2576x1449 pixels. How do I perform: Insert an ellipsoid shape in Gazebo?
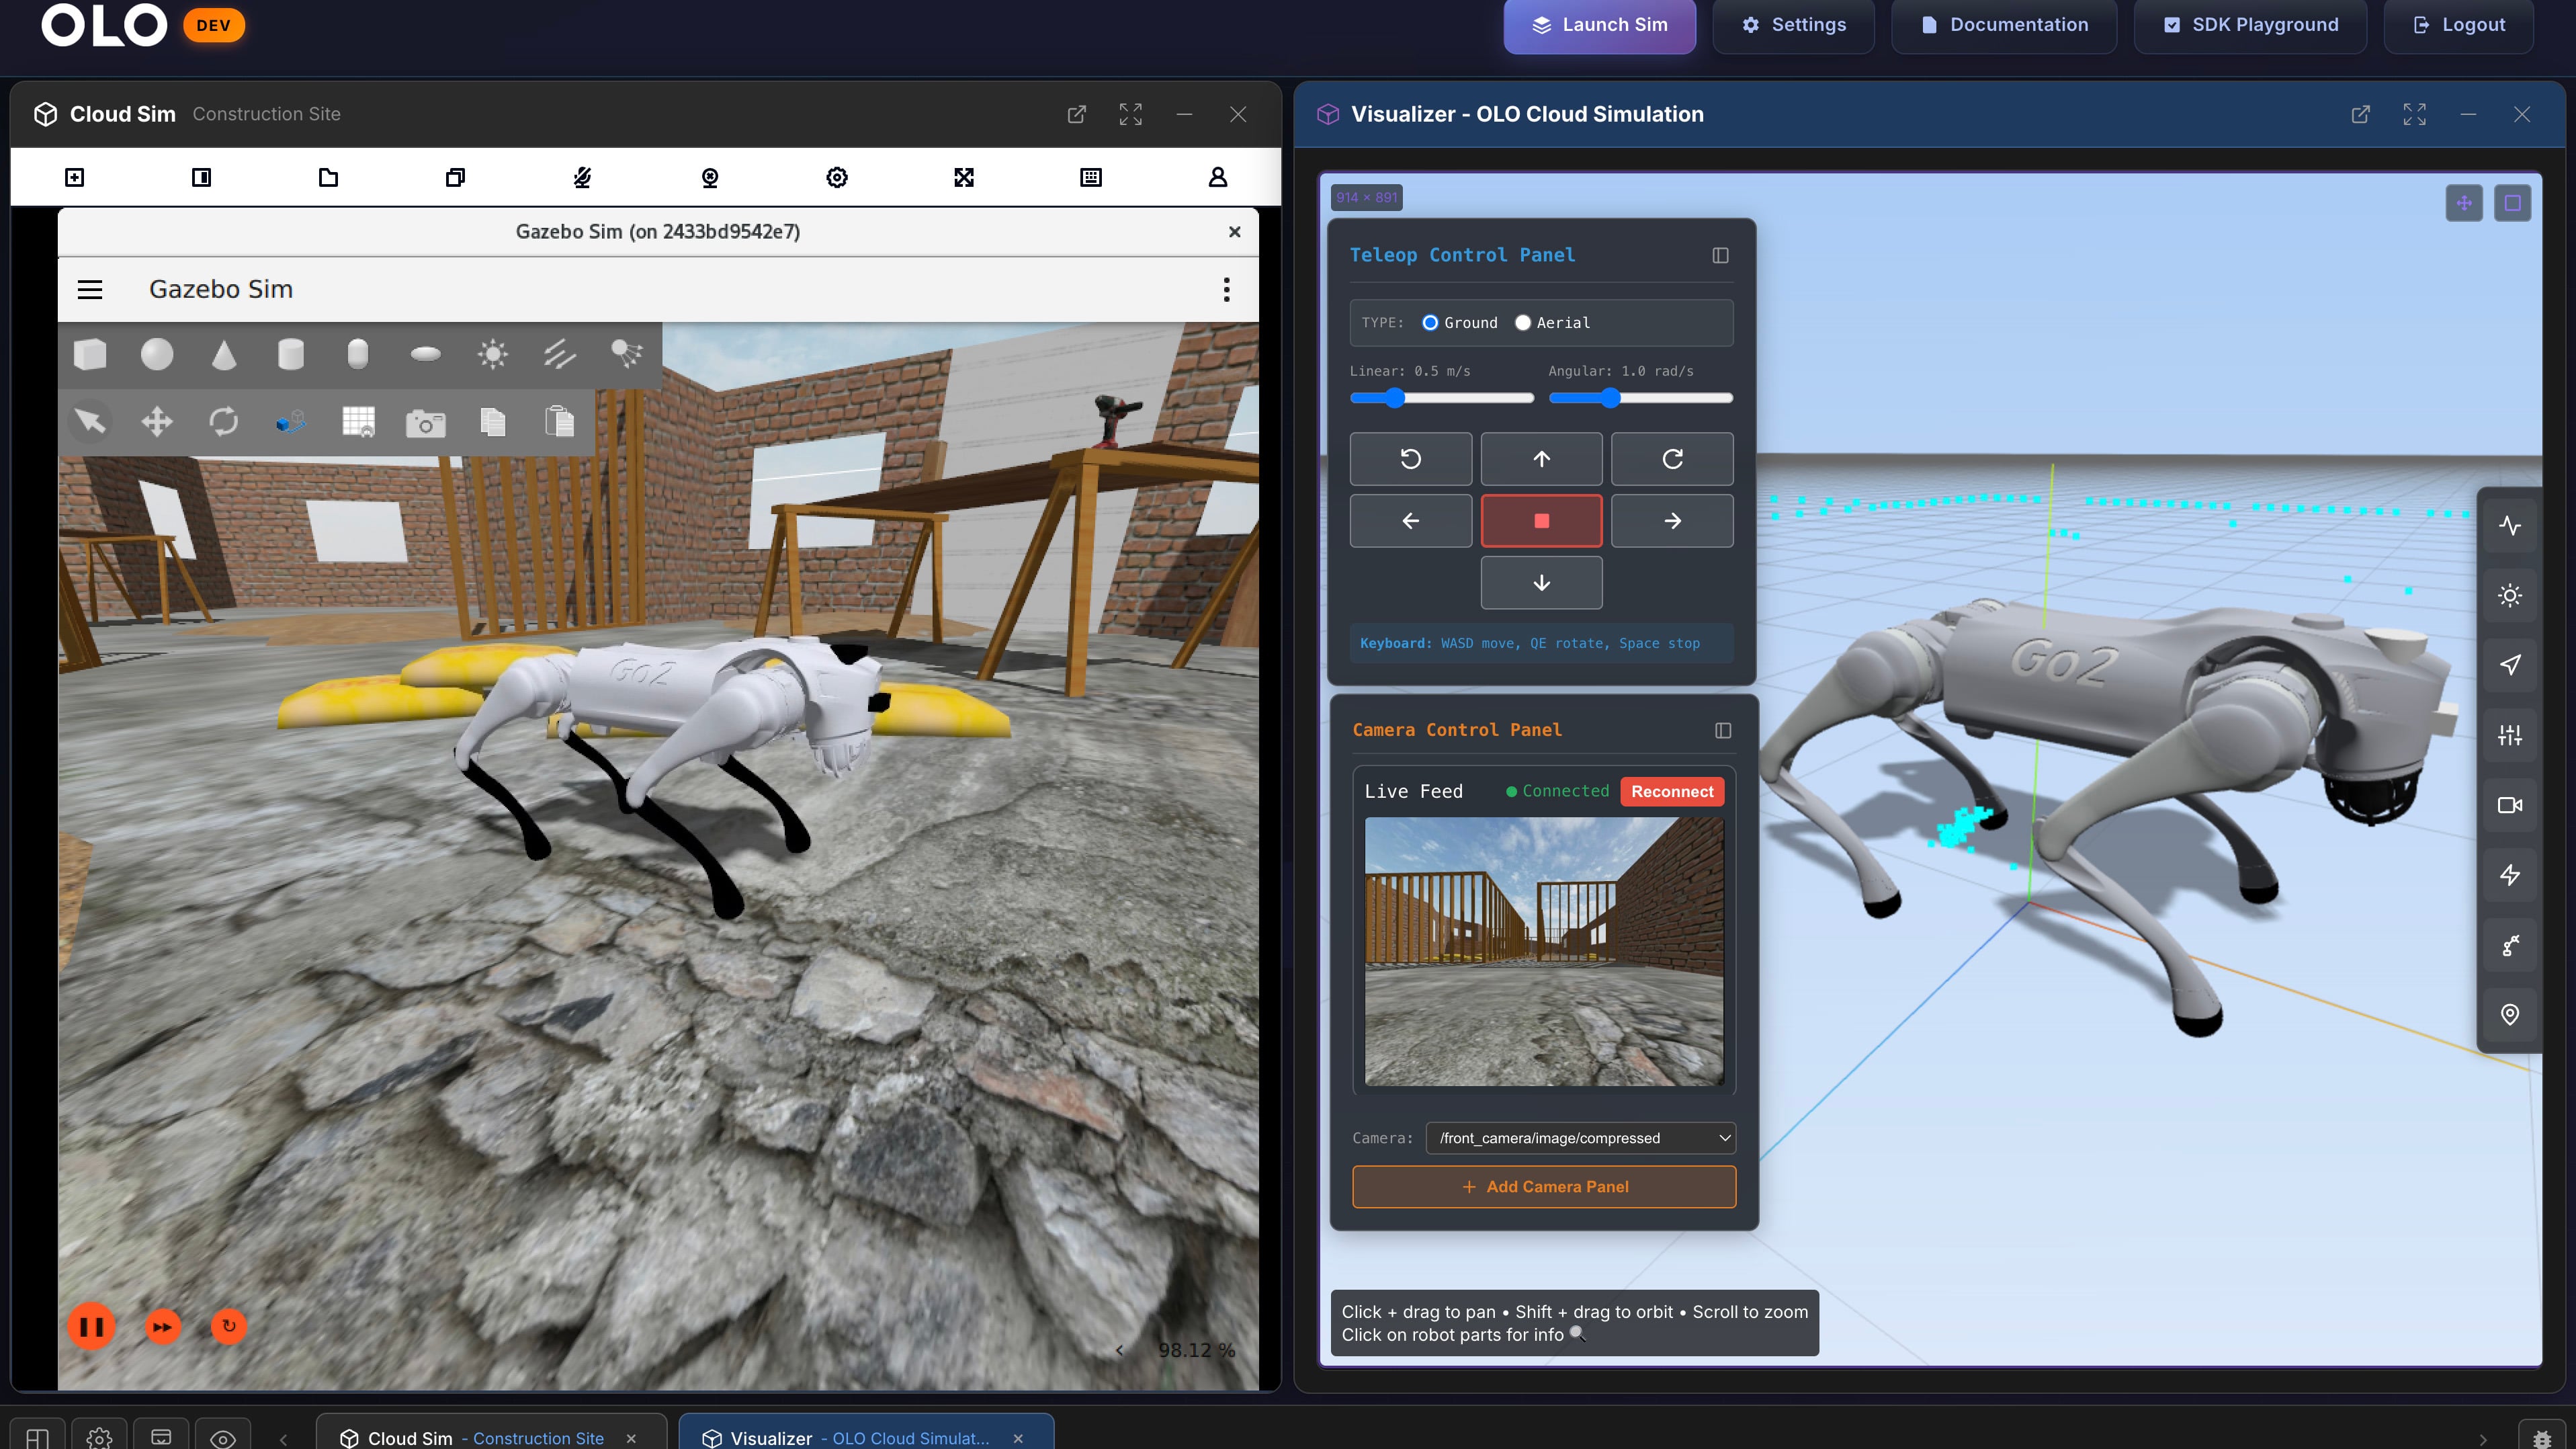[x=425, y=354]
